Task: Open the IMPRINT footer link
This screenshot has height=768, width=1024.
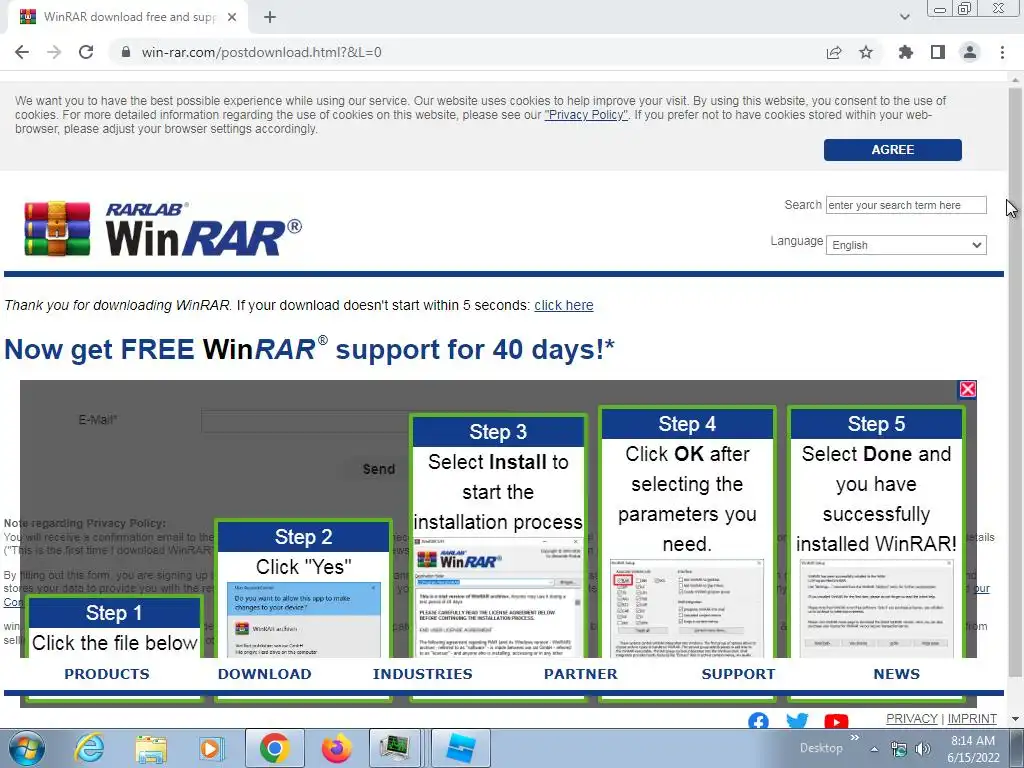Action: coord(972,718)
